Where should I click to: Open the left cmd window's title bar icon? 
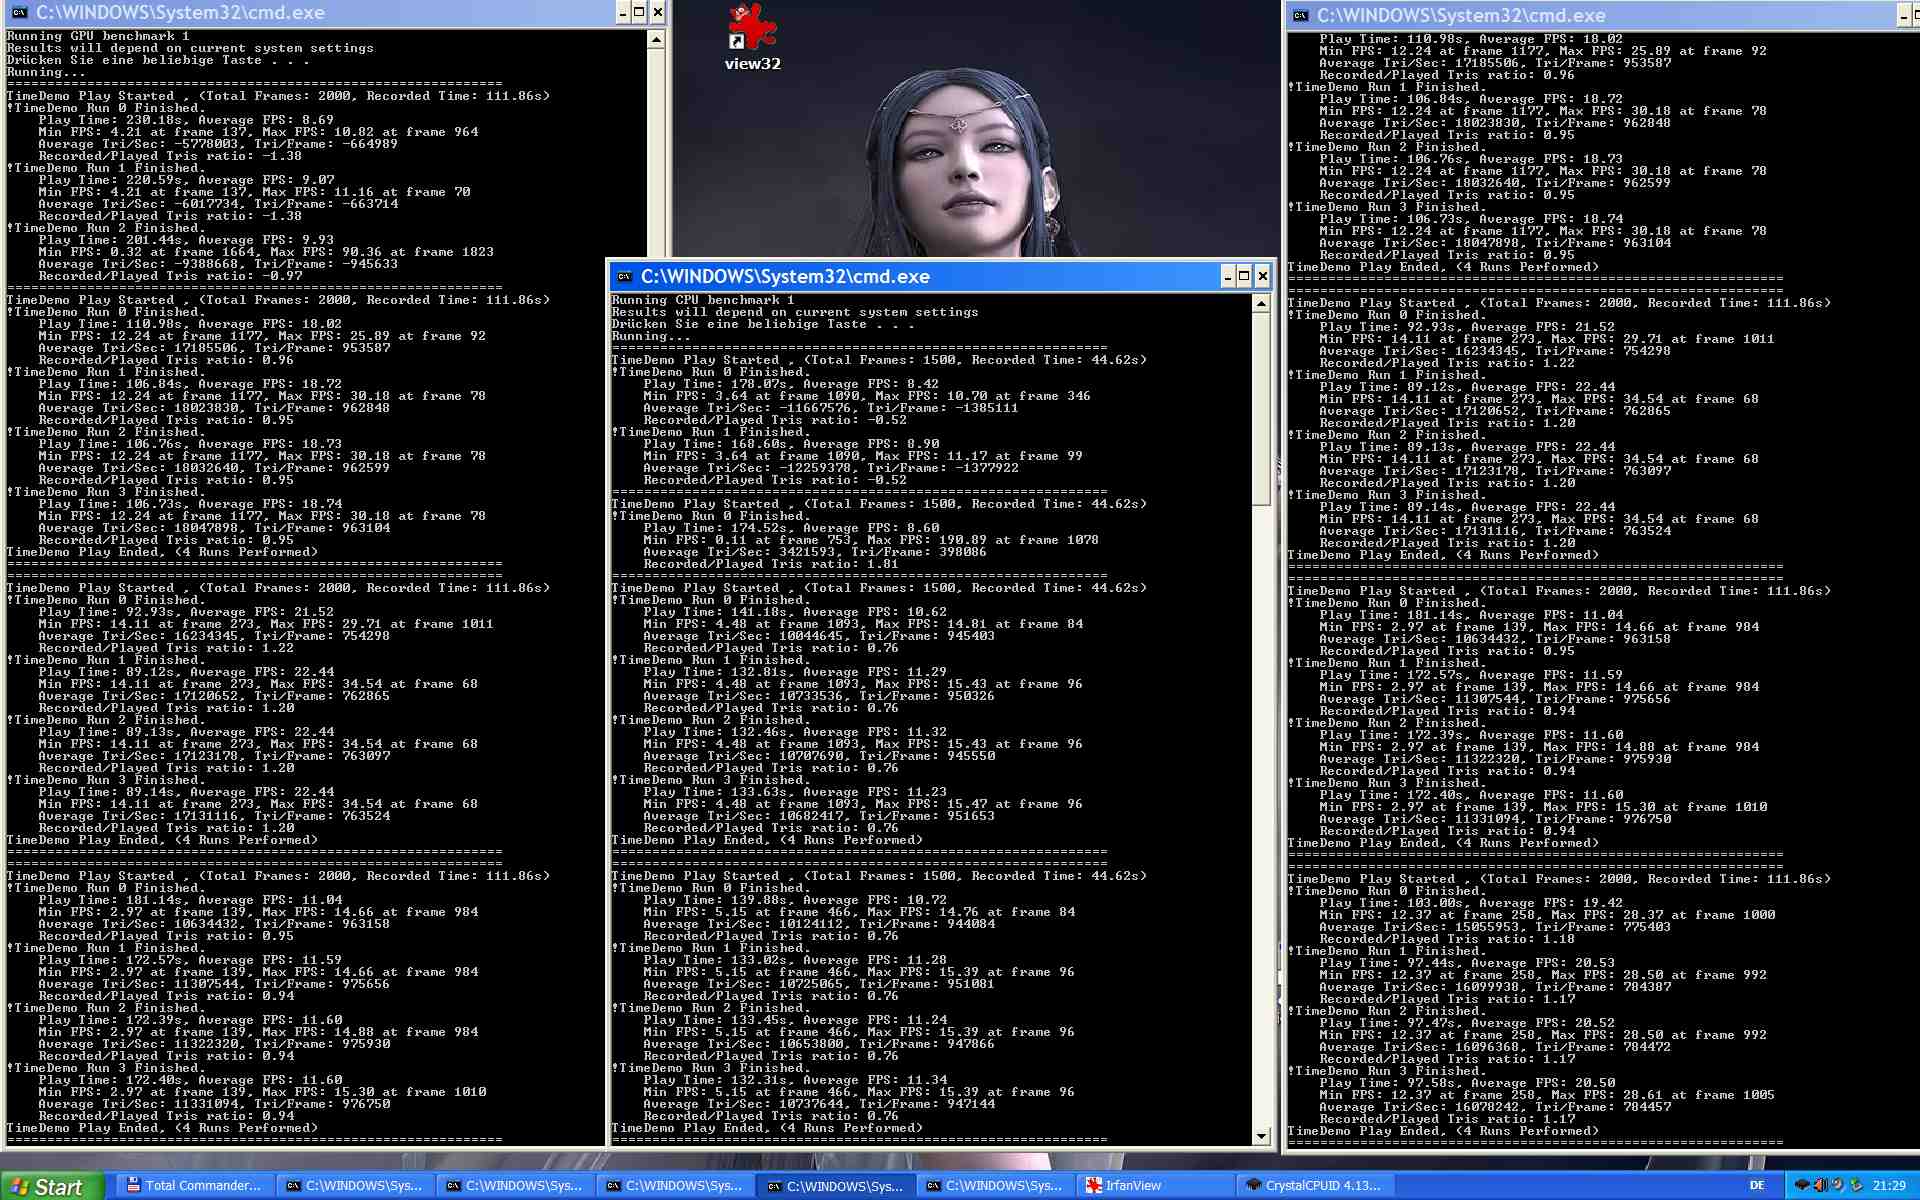coord(19,13)
